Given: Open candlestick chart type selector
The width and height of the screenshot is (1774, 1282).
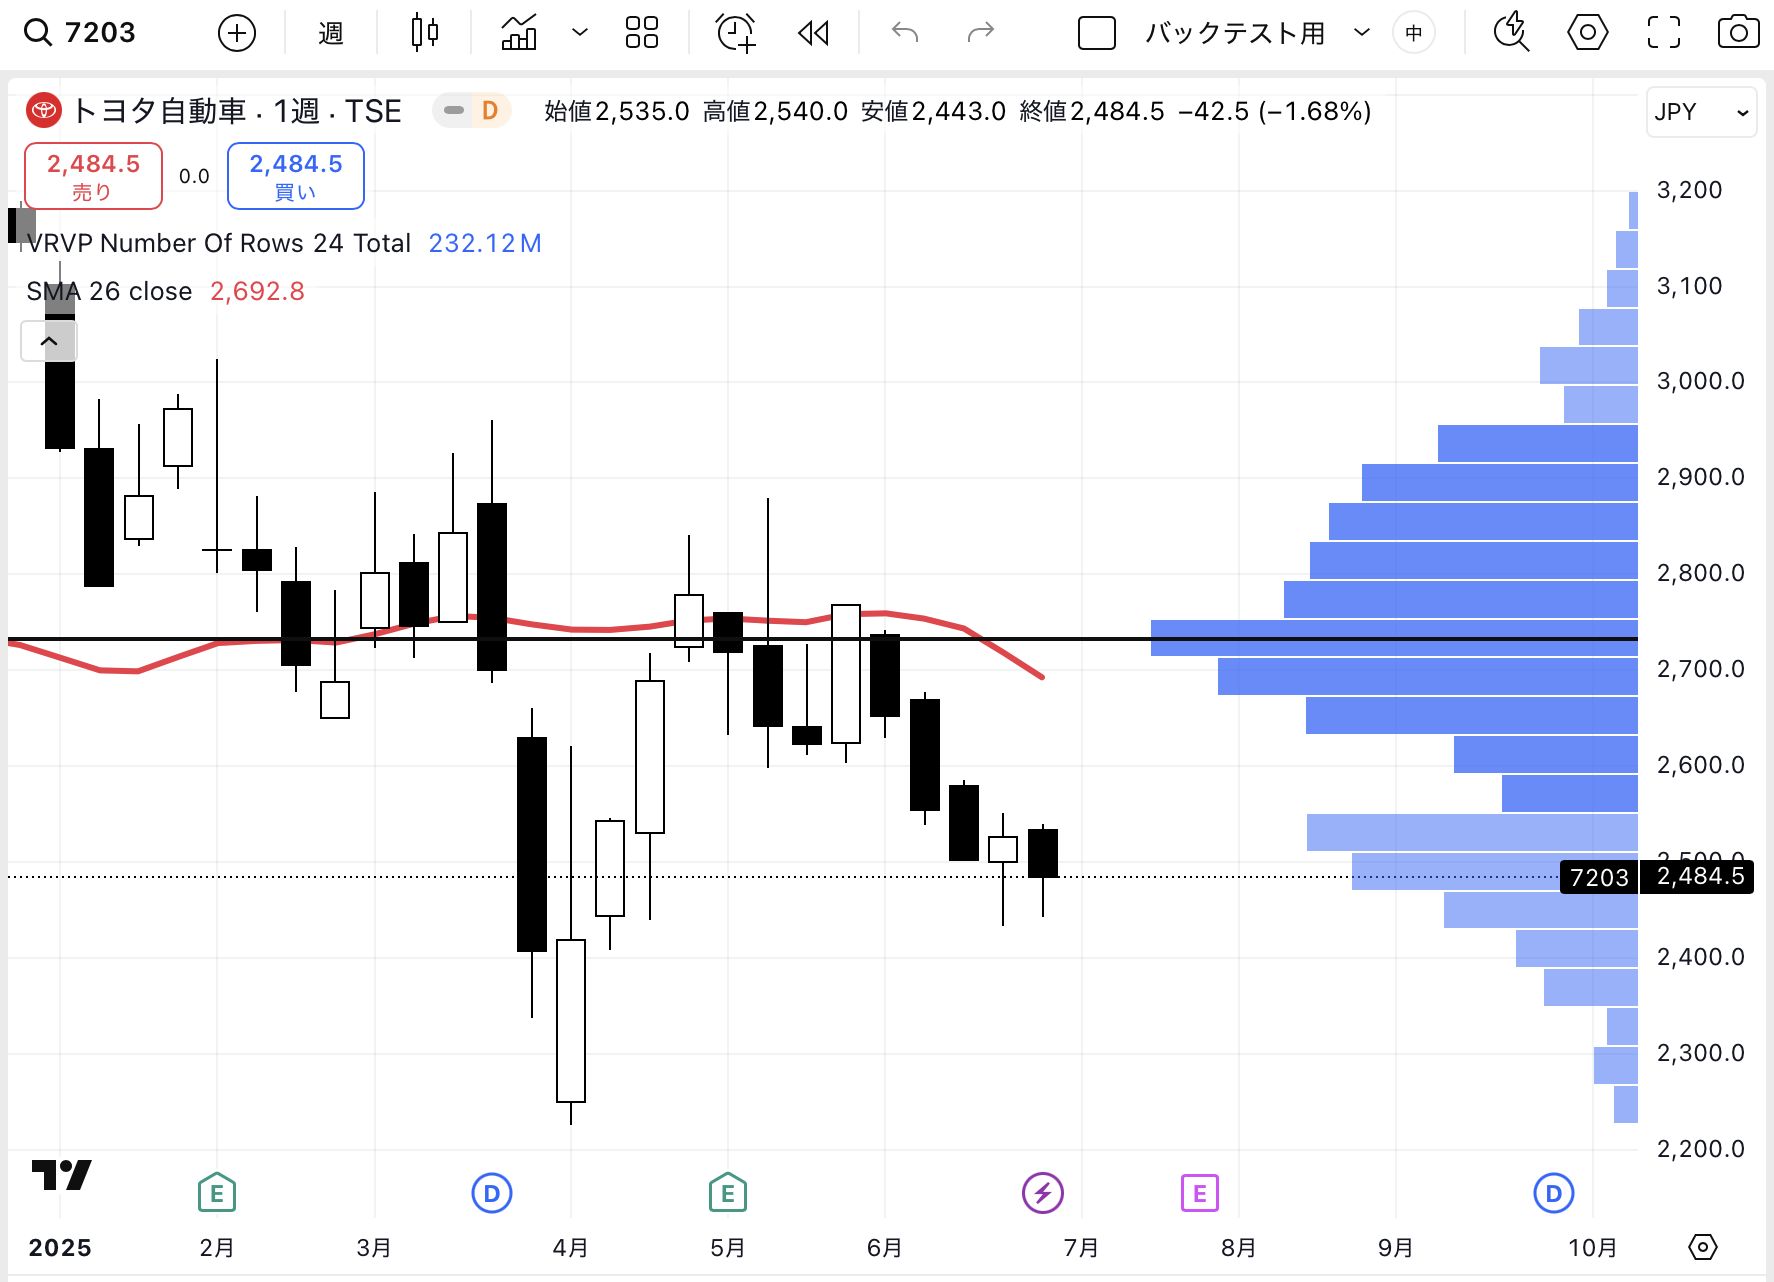Looking at the screenshot, I should point(425,33).
